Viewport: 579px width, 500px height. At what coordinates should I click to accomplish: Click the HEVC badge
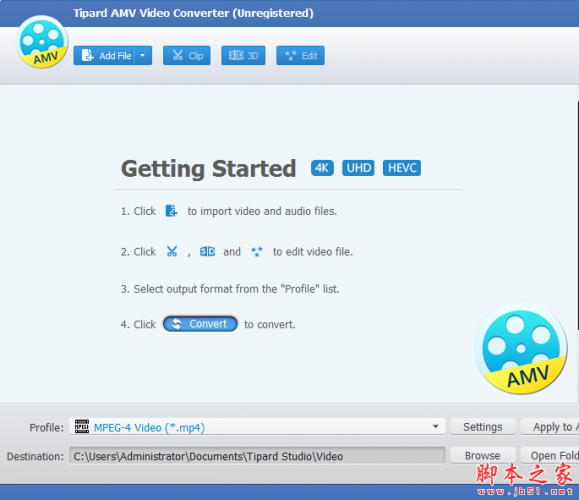(402, 168)
